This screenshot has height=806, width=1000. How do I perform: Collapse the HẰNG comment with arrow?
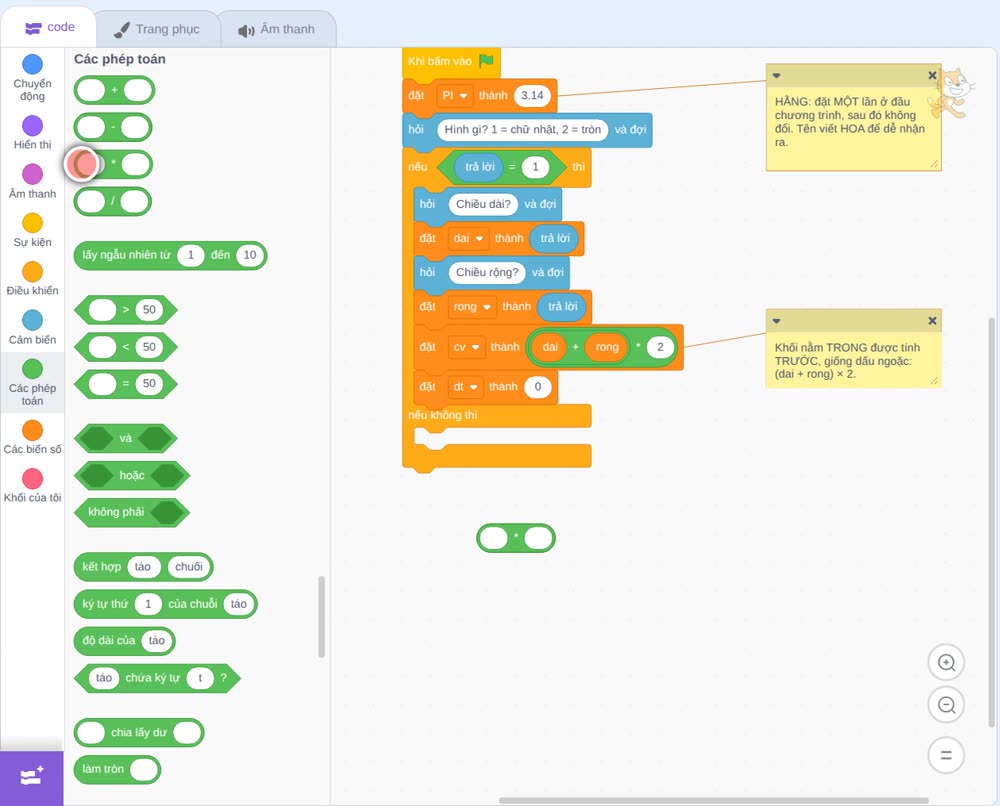pyautogui.click(x=776, y=75)
